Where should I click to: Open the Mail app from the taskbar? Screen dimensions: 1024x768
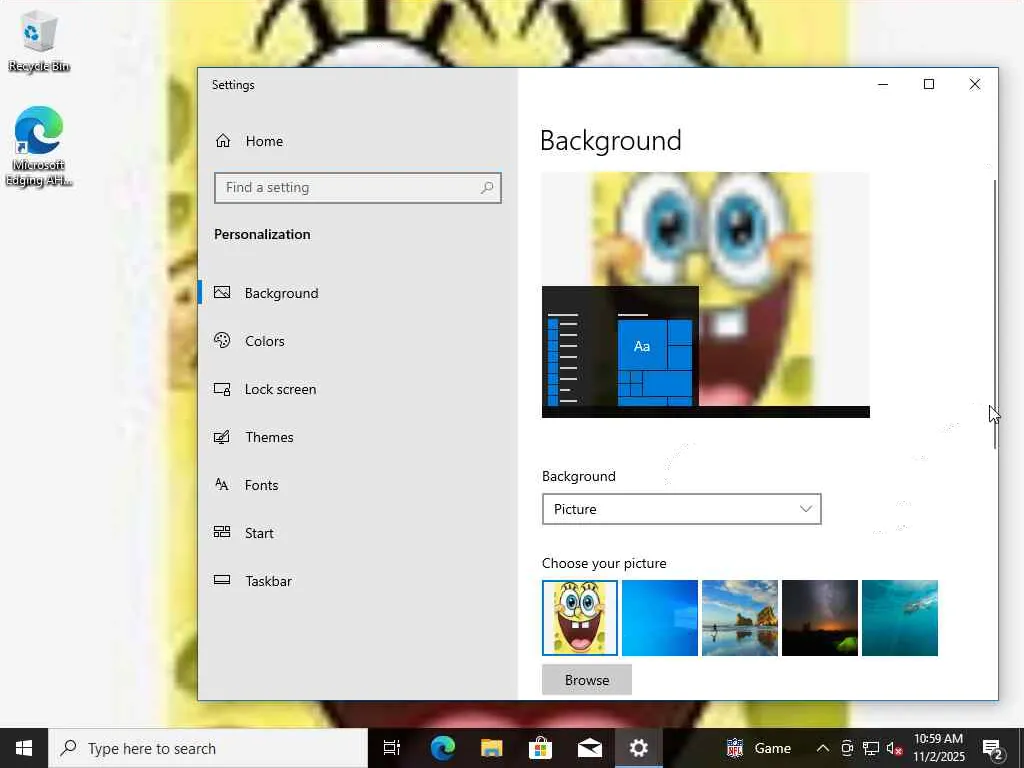click(x=589, y=748)
